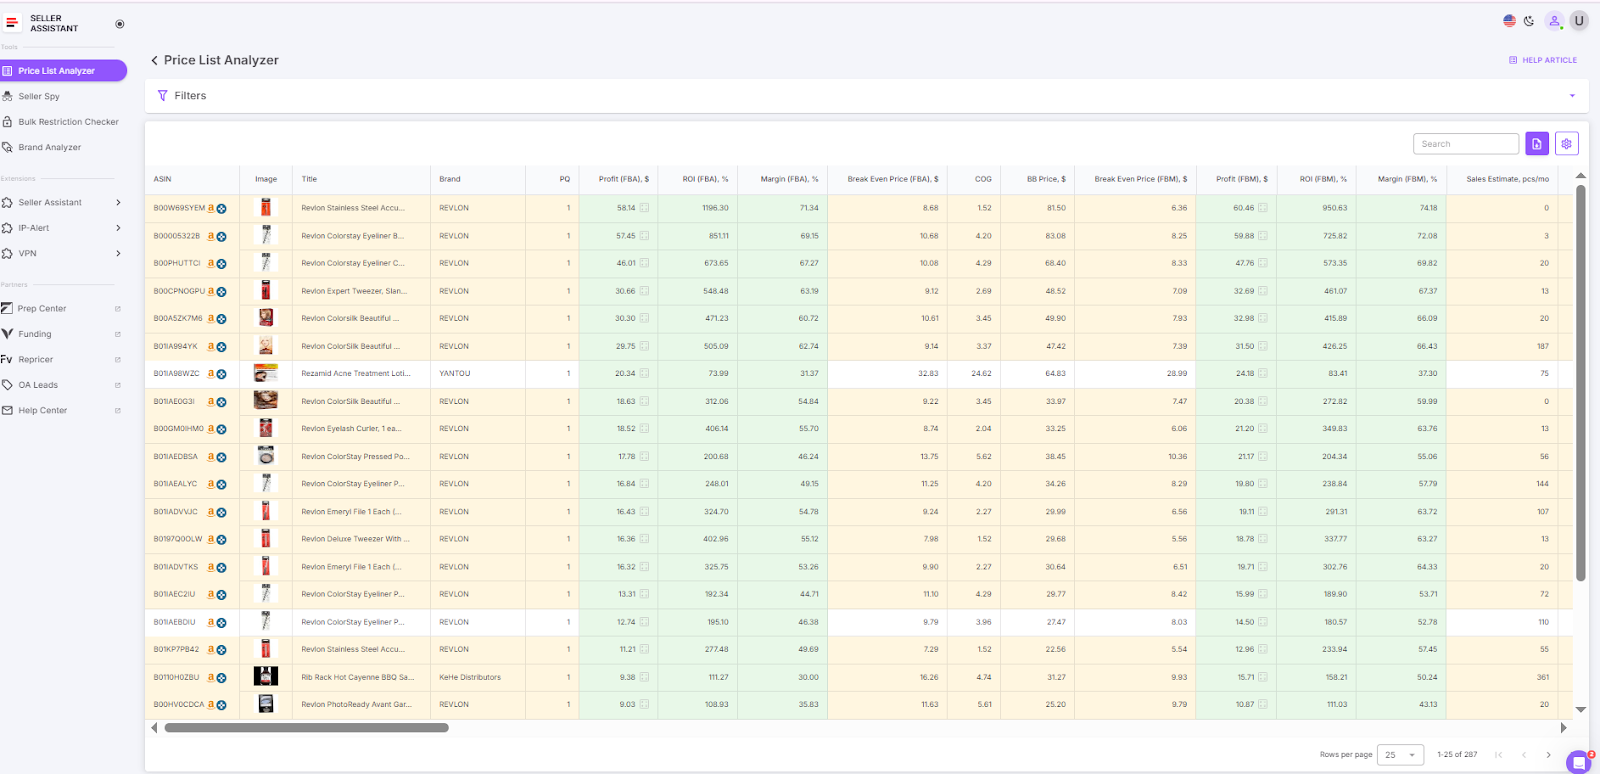Screen dimensions: 1600x774
Task: Click external-link icon next to OA Leads
Action: [x=117, y=385]
